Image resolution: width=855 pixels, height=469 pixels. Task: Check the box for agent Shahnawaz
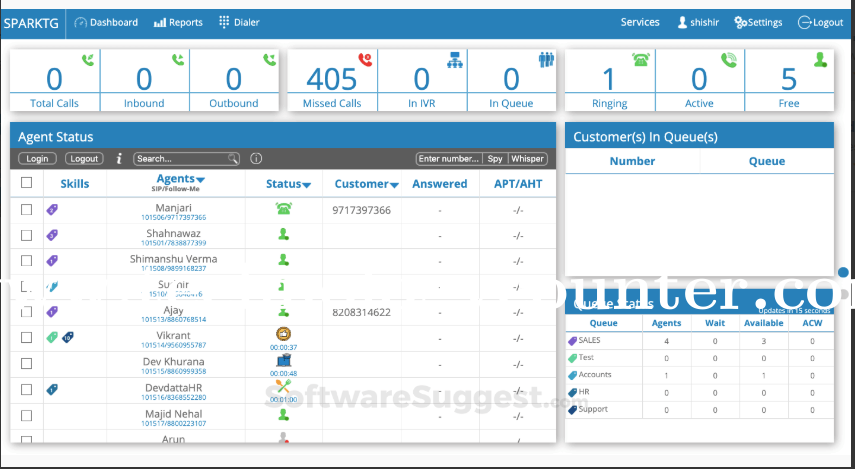[x=26, y=235]
